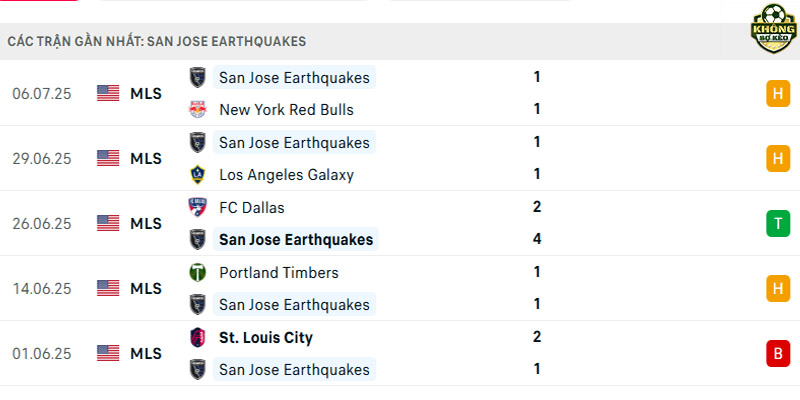800x400 pixels.
Task: Select highlighted San Jose Earthquakes in 26.06.25 match
Action: coord(296,239)
